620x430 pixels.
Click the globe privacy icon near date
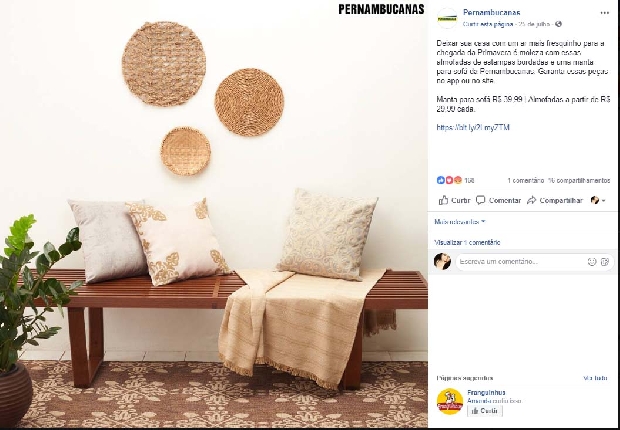[x=558, y=24]
